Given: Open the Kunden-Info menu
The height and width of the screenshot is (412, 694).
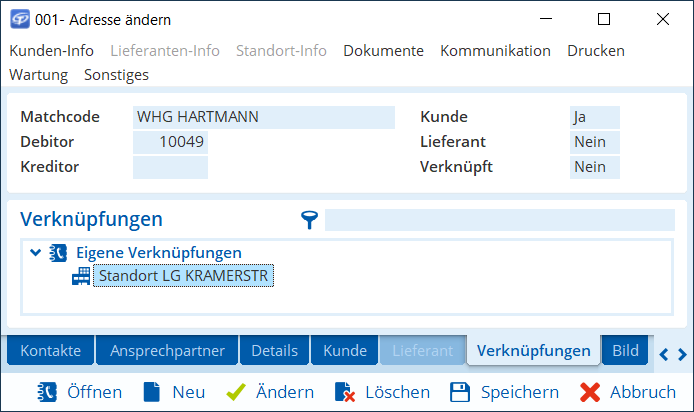Looking at the screenshot, I should [51, 51].
